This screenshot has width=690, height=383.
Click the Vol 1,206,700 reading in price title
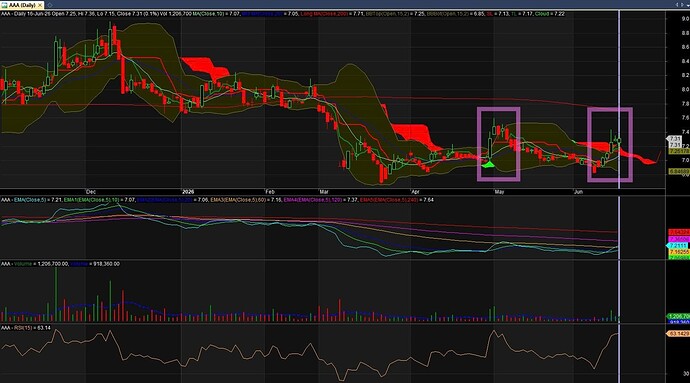(176, 14)
